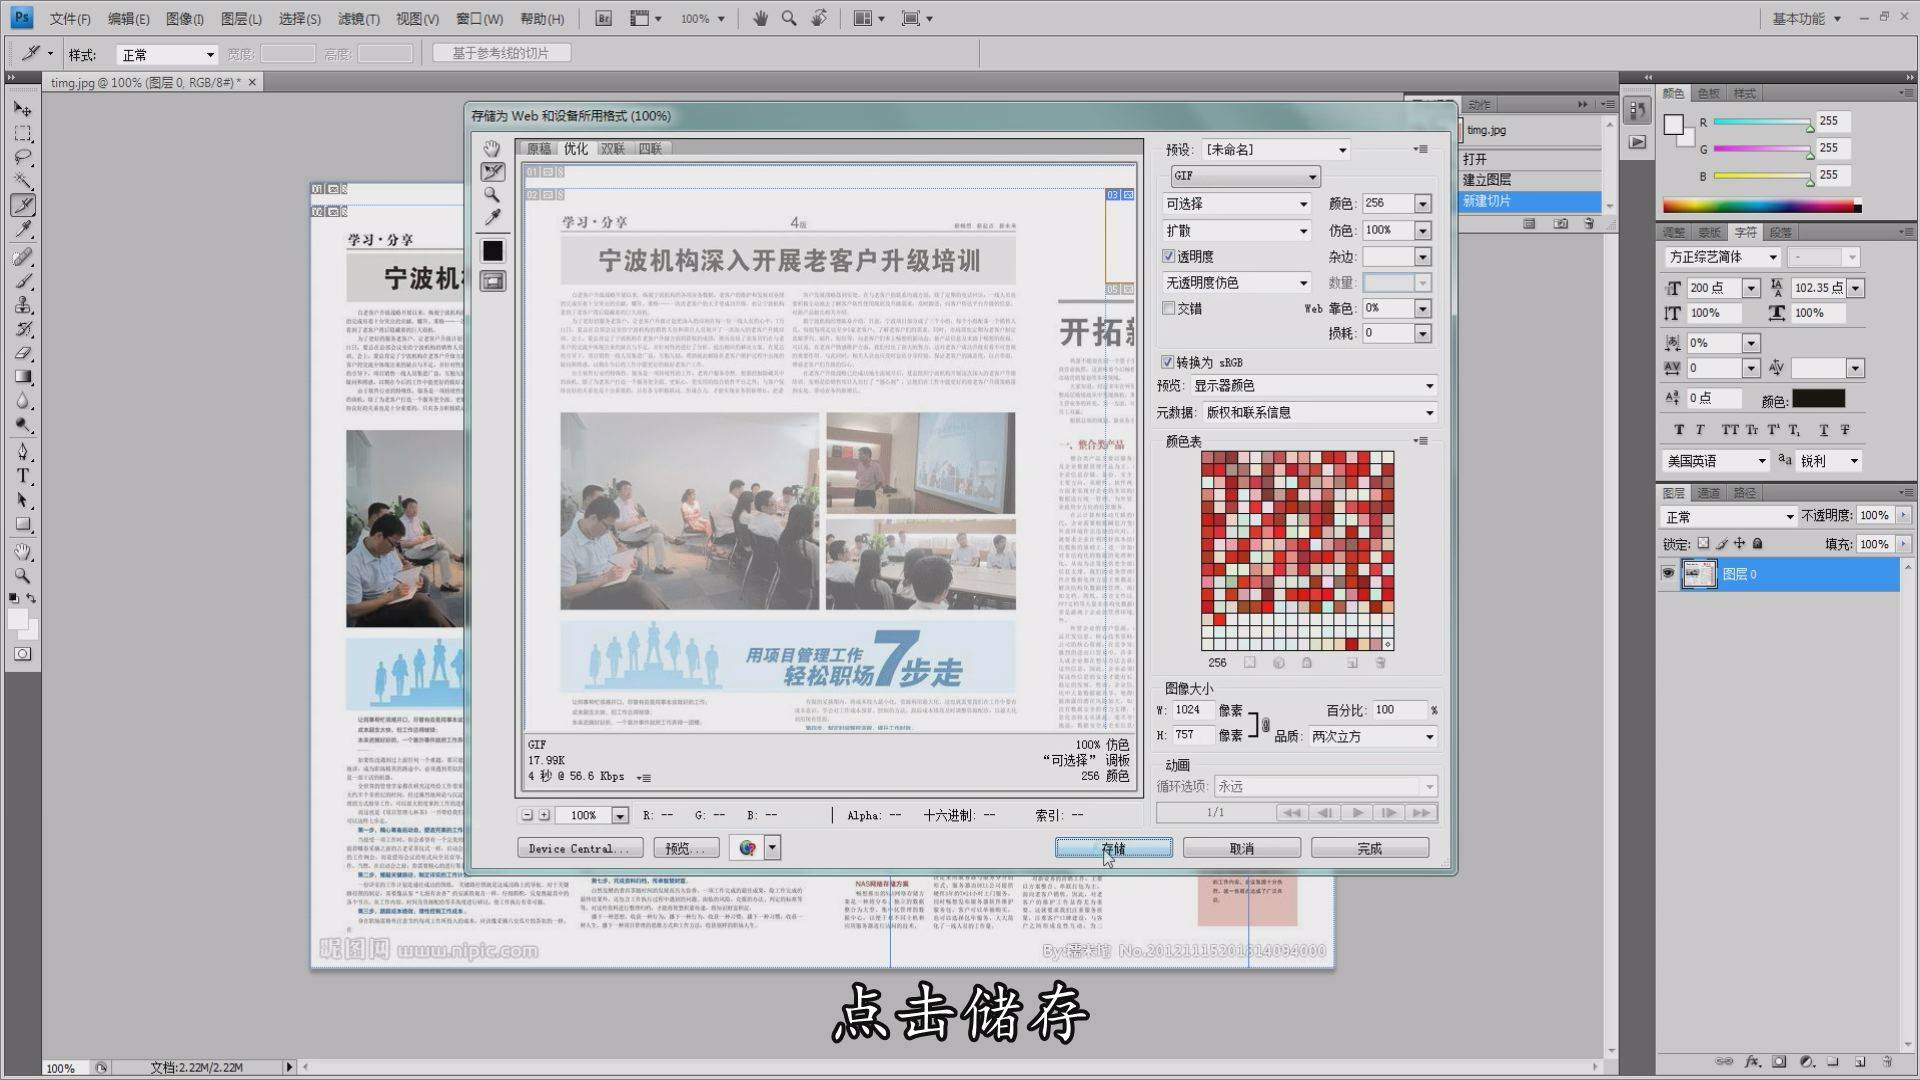Click the browser preview globe icon
Viewport: 1920px width, 1080px height.
pyautogui.click(x=747, y=848)
